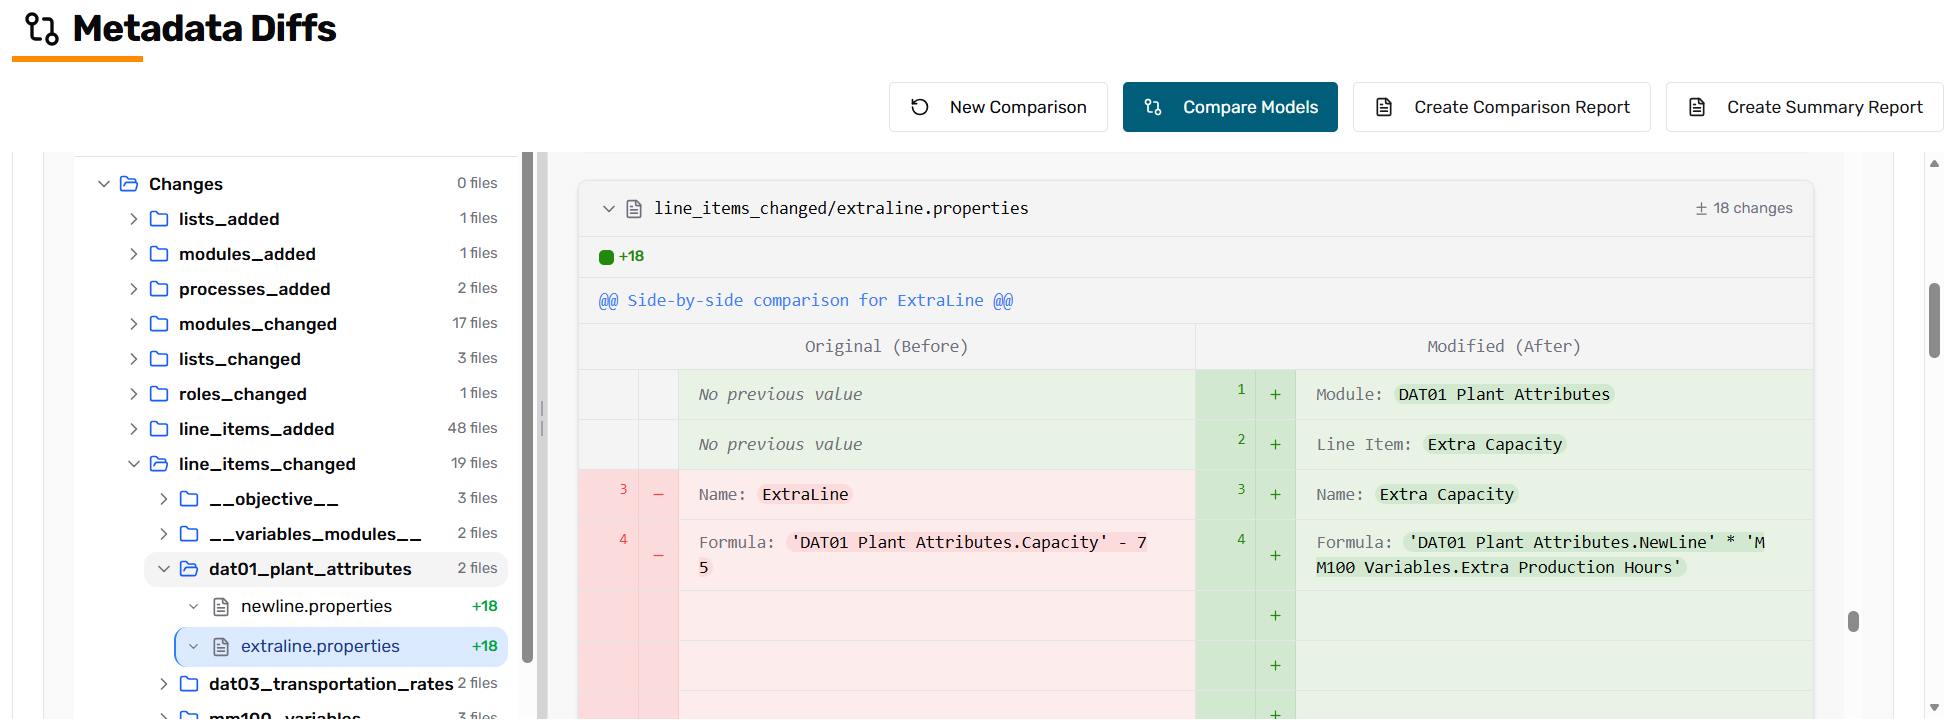
Task: Click the green +18 additions badge
Action: point(621,257)
